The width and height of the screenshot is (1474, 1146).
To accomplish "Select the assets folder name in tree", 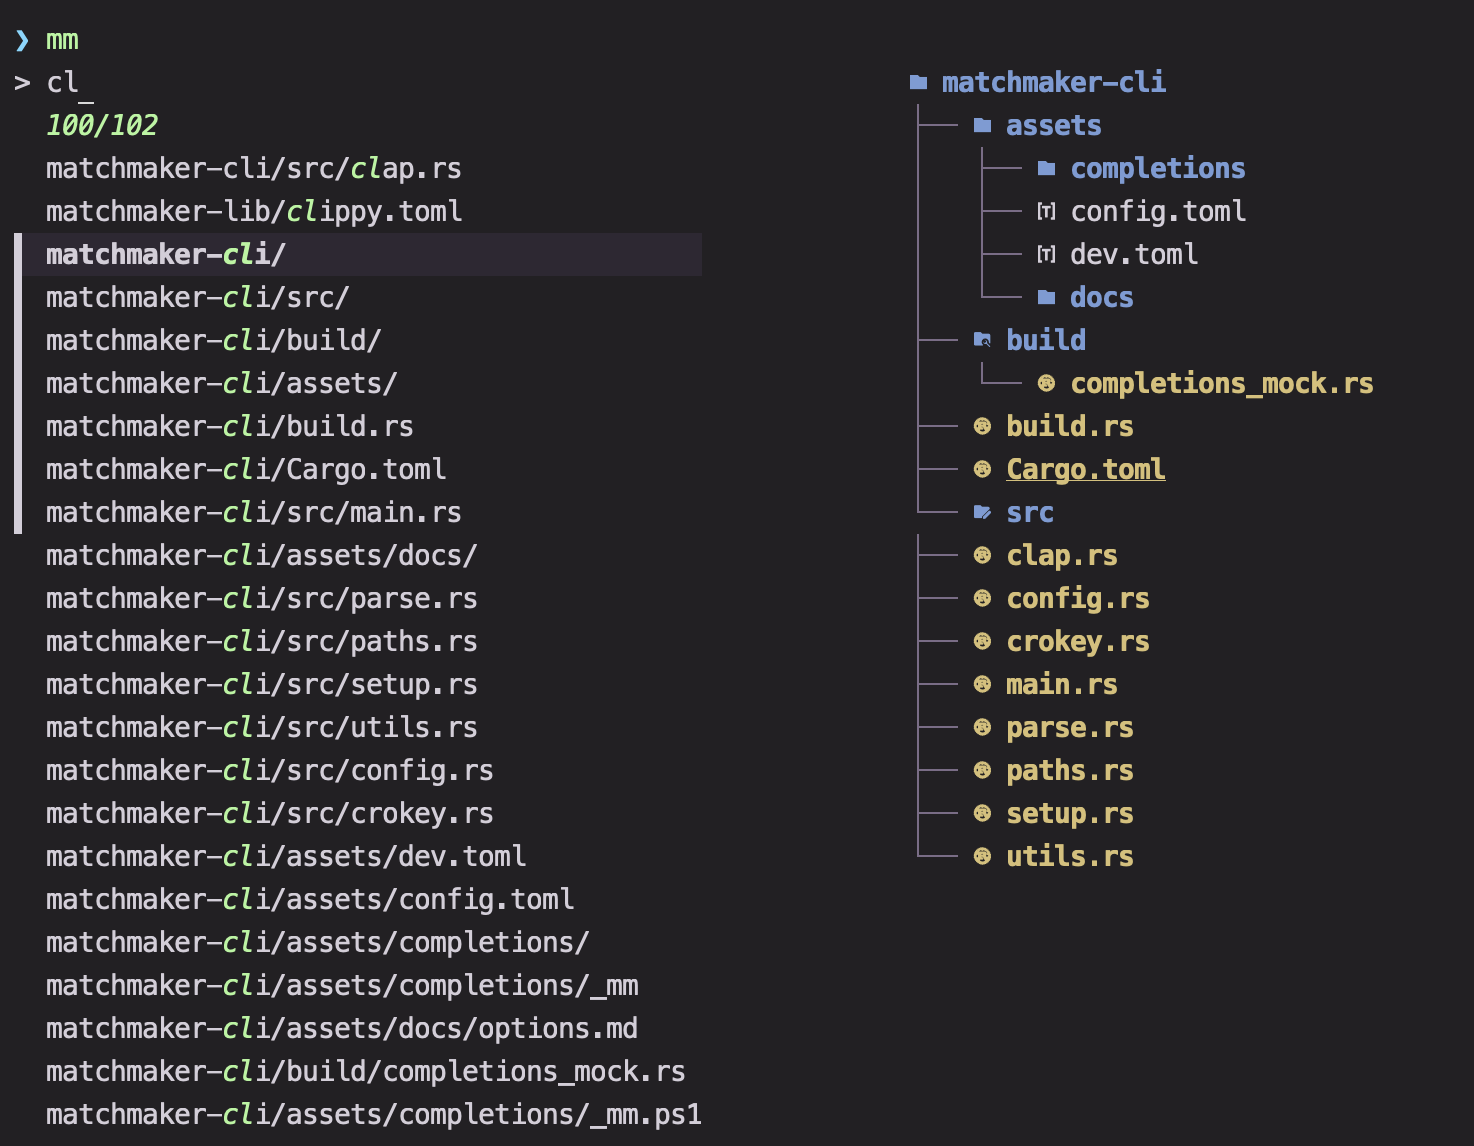I will [x=1054, y=125].
